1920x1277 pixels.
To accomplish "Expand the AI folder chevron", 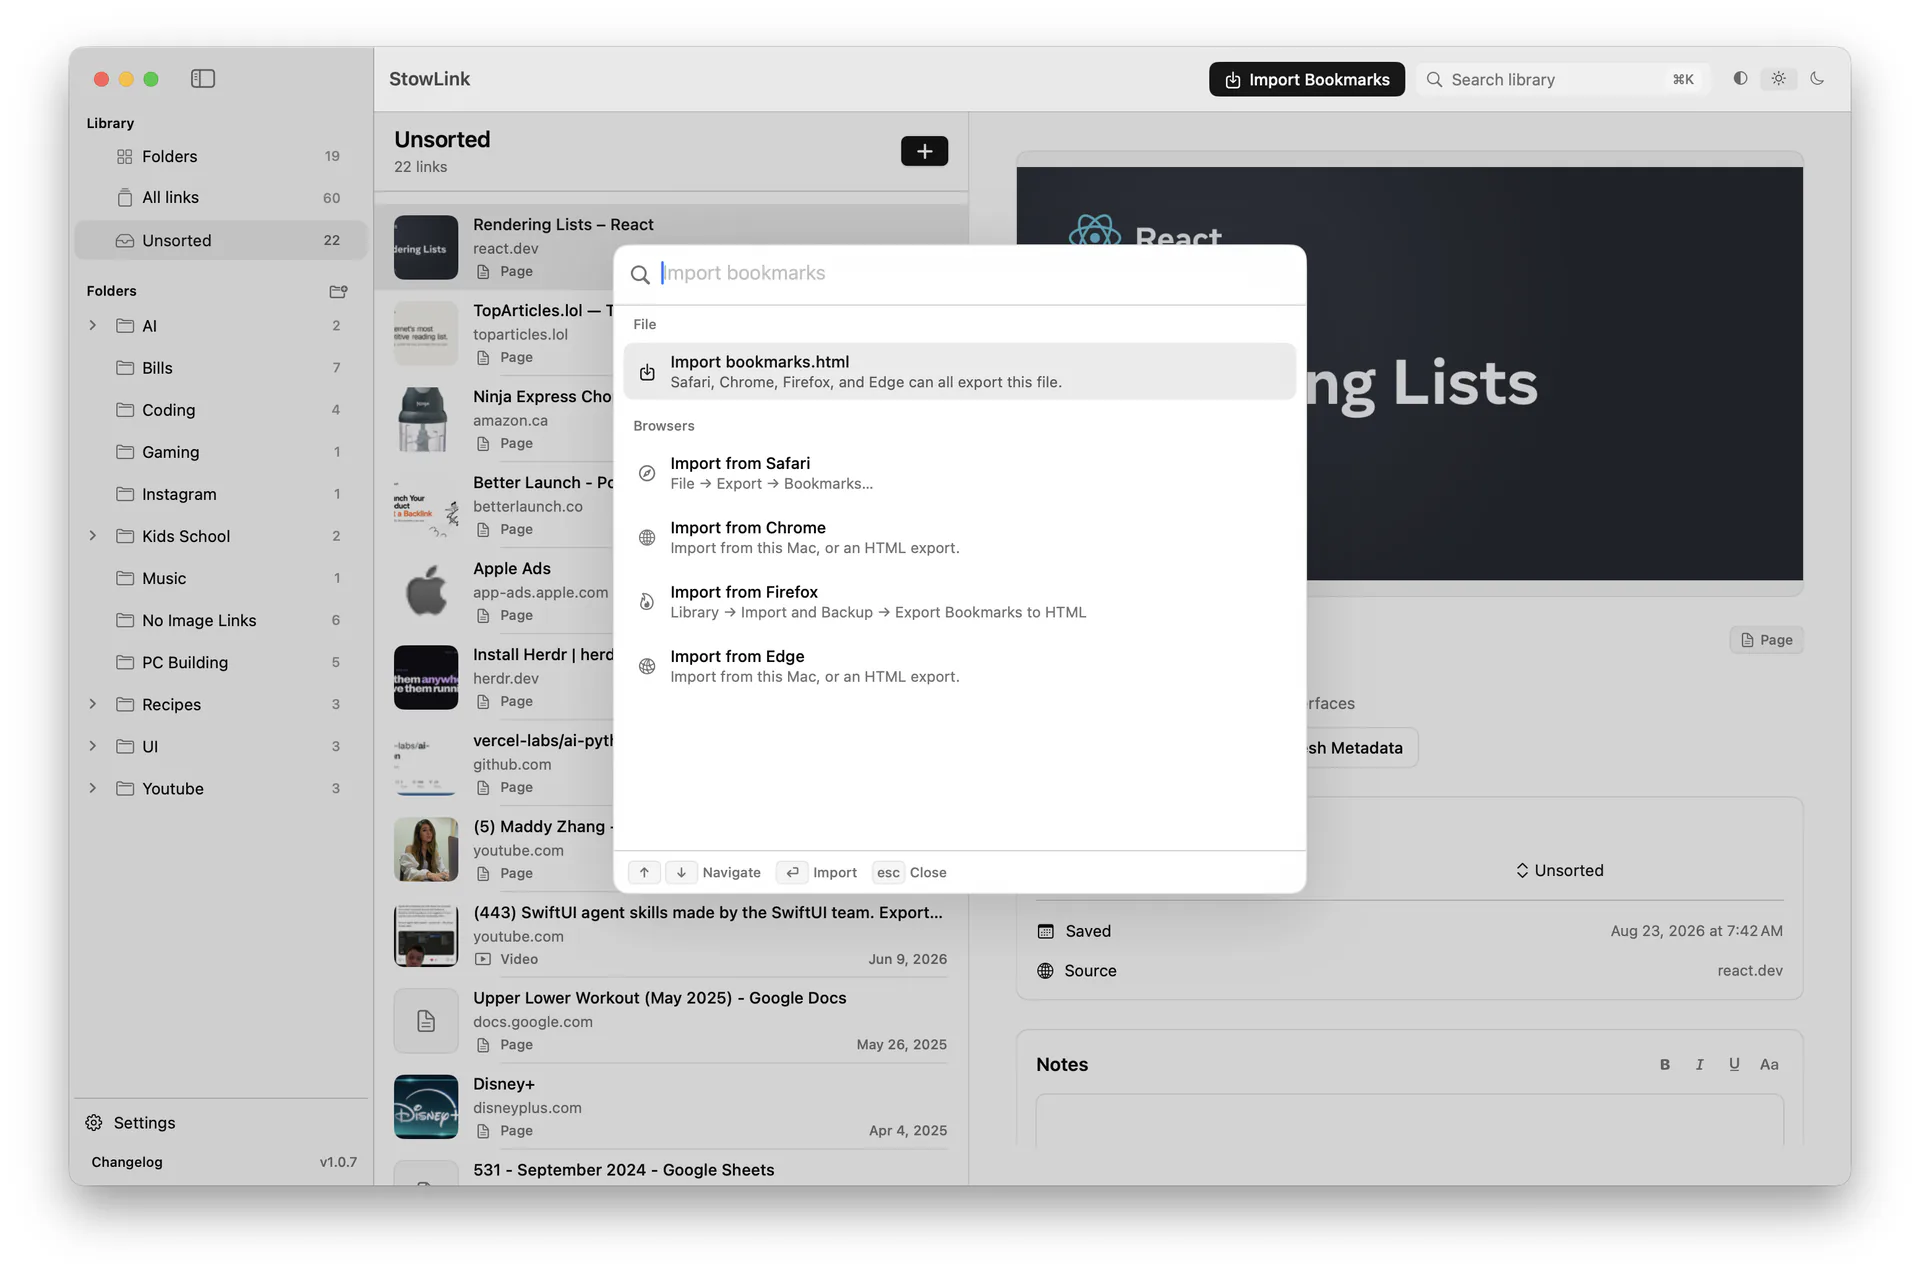I will [93, 326].
